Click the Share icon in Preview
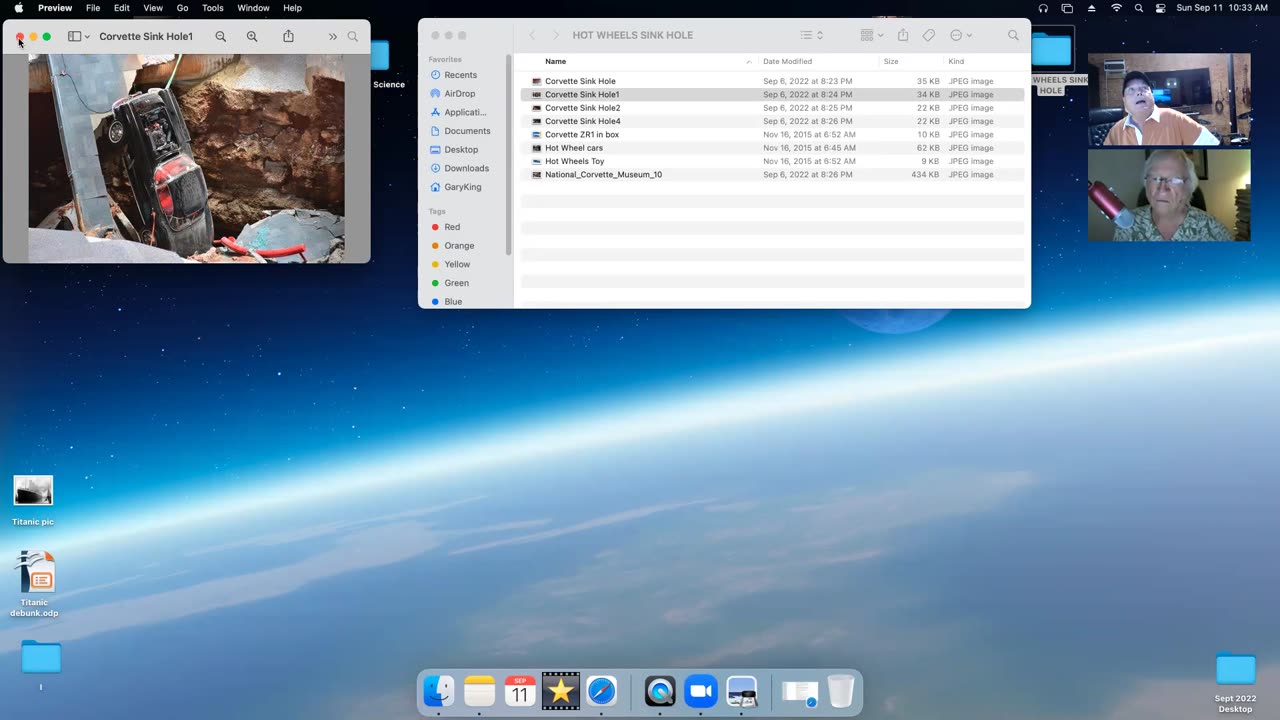1280x720 pixels. point(288,36)
